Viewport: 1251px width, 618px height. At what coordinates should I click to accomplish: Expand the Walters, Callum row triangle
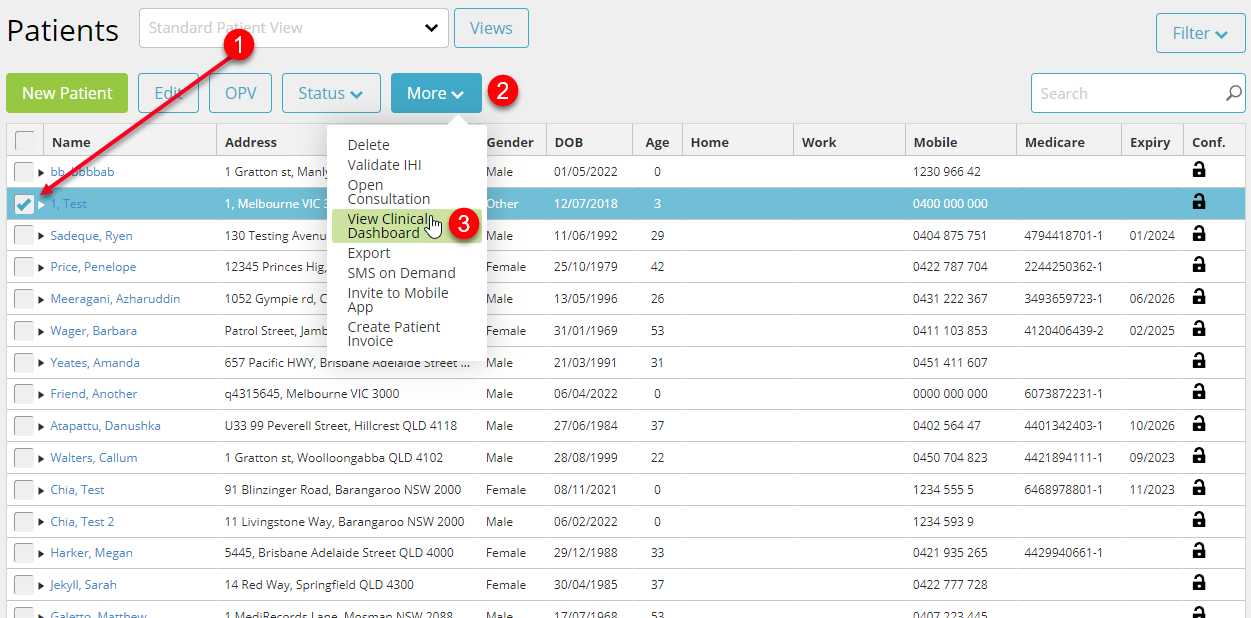tap(41, 458)
